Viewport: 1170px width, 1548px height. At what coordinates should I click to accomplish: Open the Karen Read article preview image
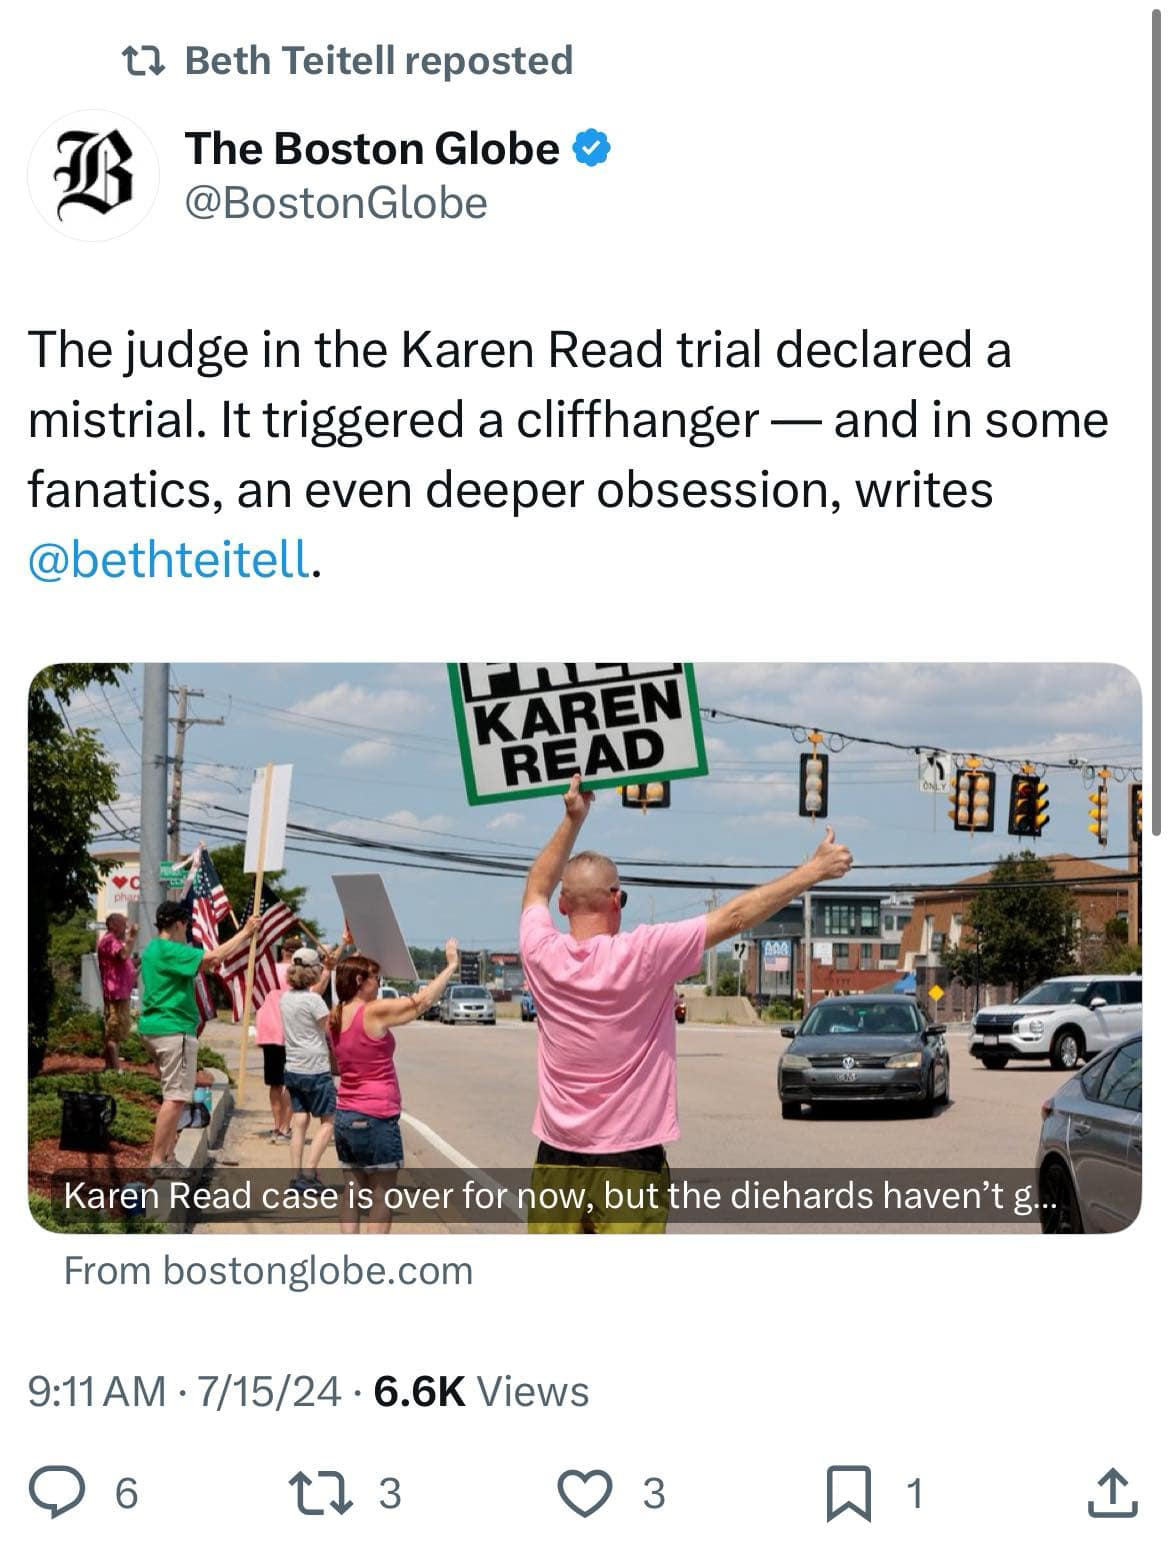tap(585, 947)
